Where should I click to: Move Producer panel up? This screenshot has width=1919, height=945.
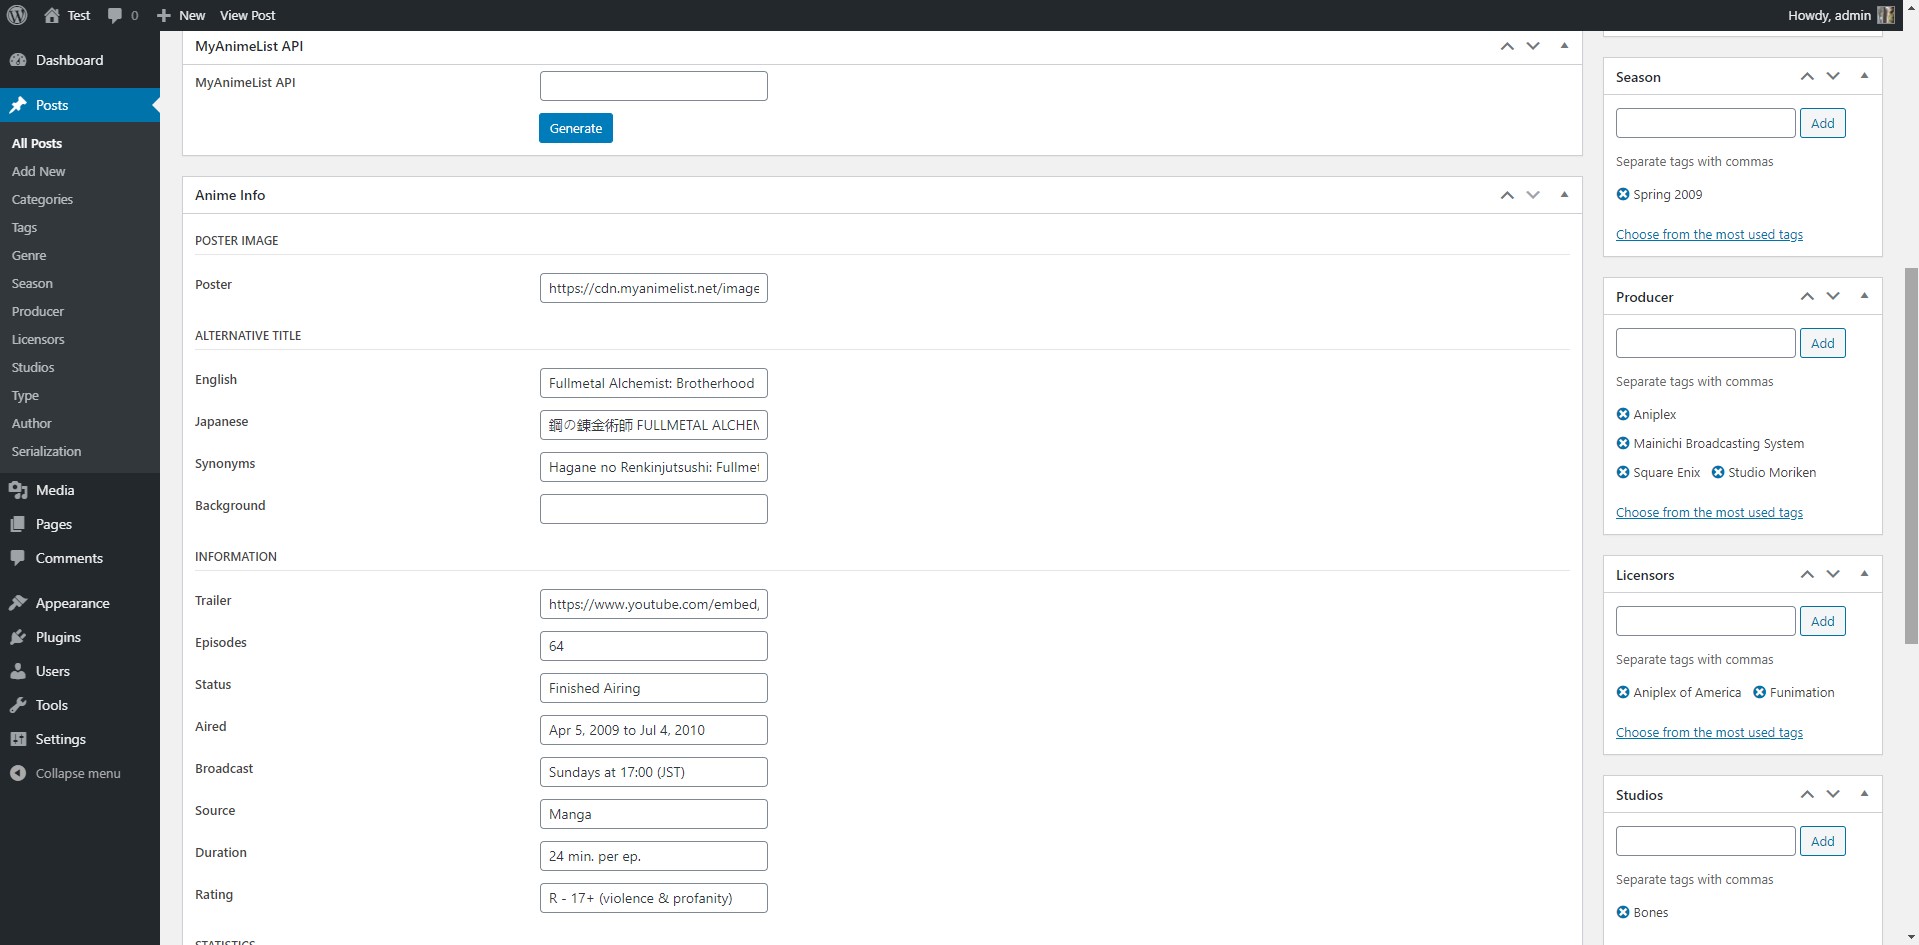(1807, 296)
